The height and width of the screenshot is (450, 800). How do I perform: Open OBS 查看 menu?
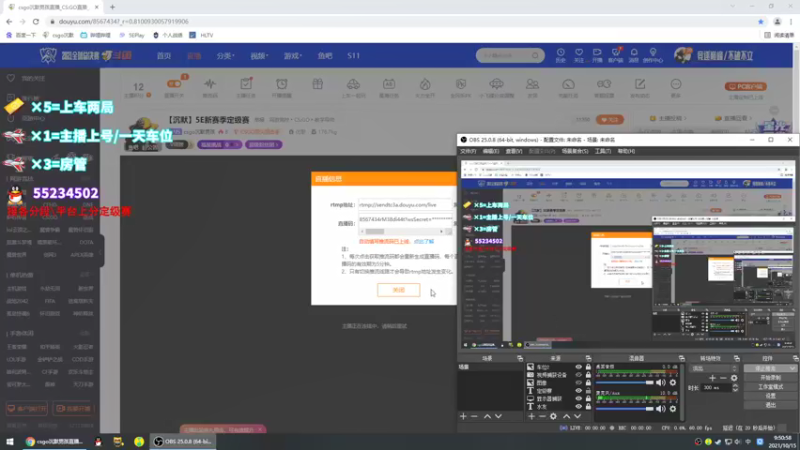513,151
